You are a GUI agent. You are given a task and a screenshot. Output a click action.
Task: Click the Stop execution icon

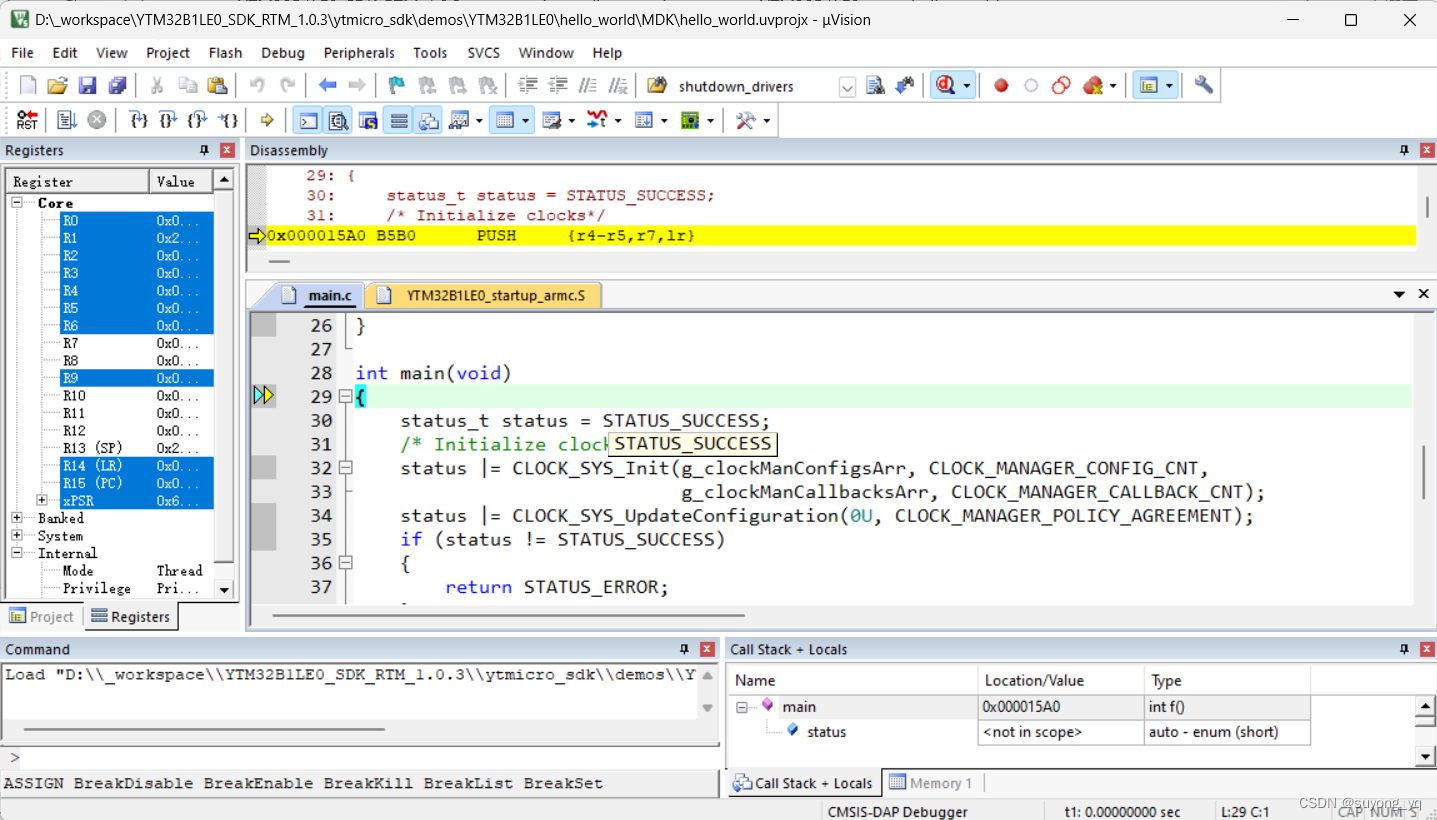click(x=97, y=120)
